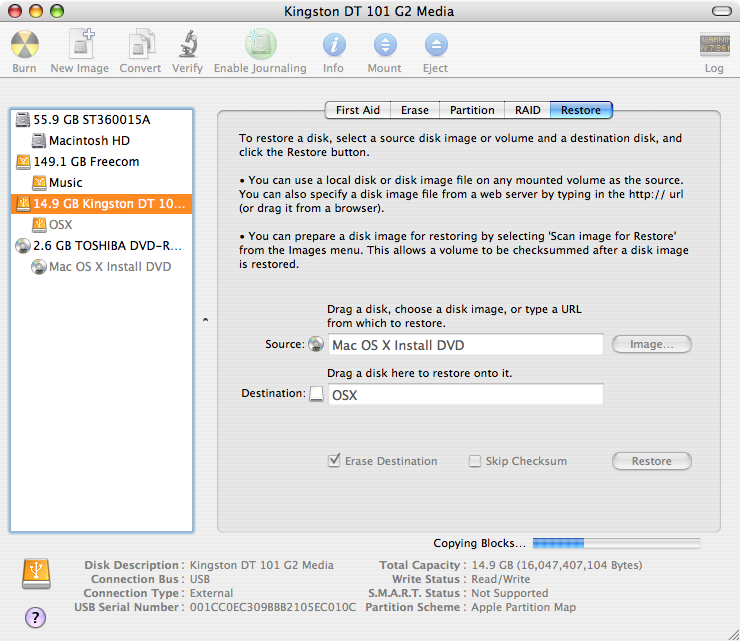Select the Macintosh HD volume

coord(101,141)
